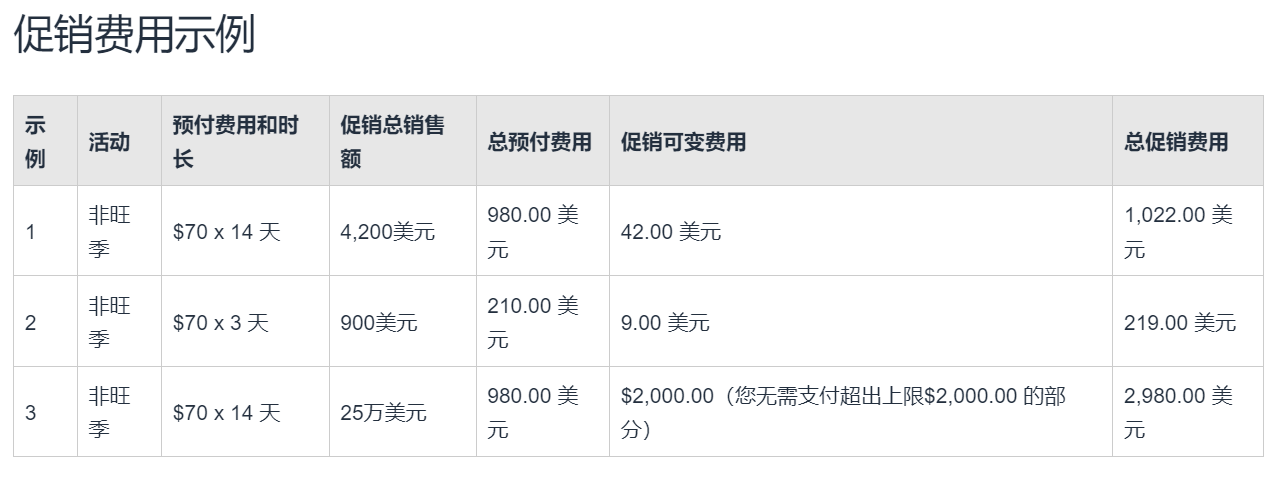Click the 活动 column header
Image resolution: width=1271 pixels, height=478 pixels.
(x=109, y=141)
